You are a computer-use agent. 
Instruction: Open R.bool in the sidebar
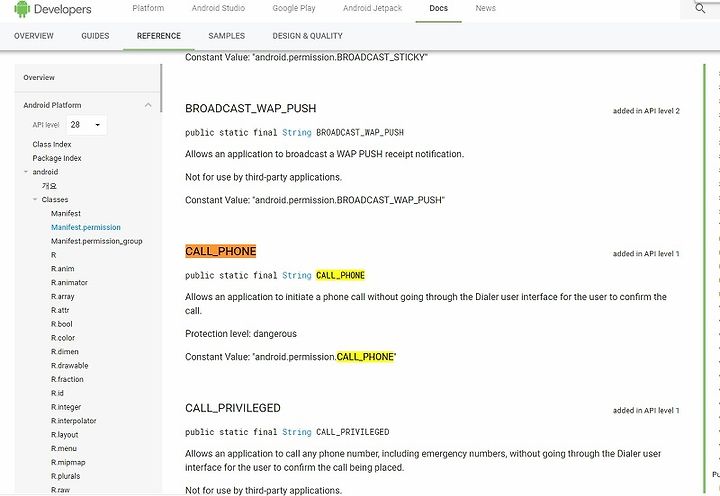(x=62, y=324)
